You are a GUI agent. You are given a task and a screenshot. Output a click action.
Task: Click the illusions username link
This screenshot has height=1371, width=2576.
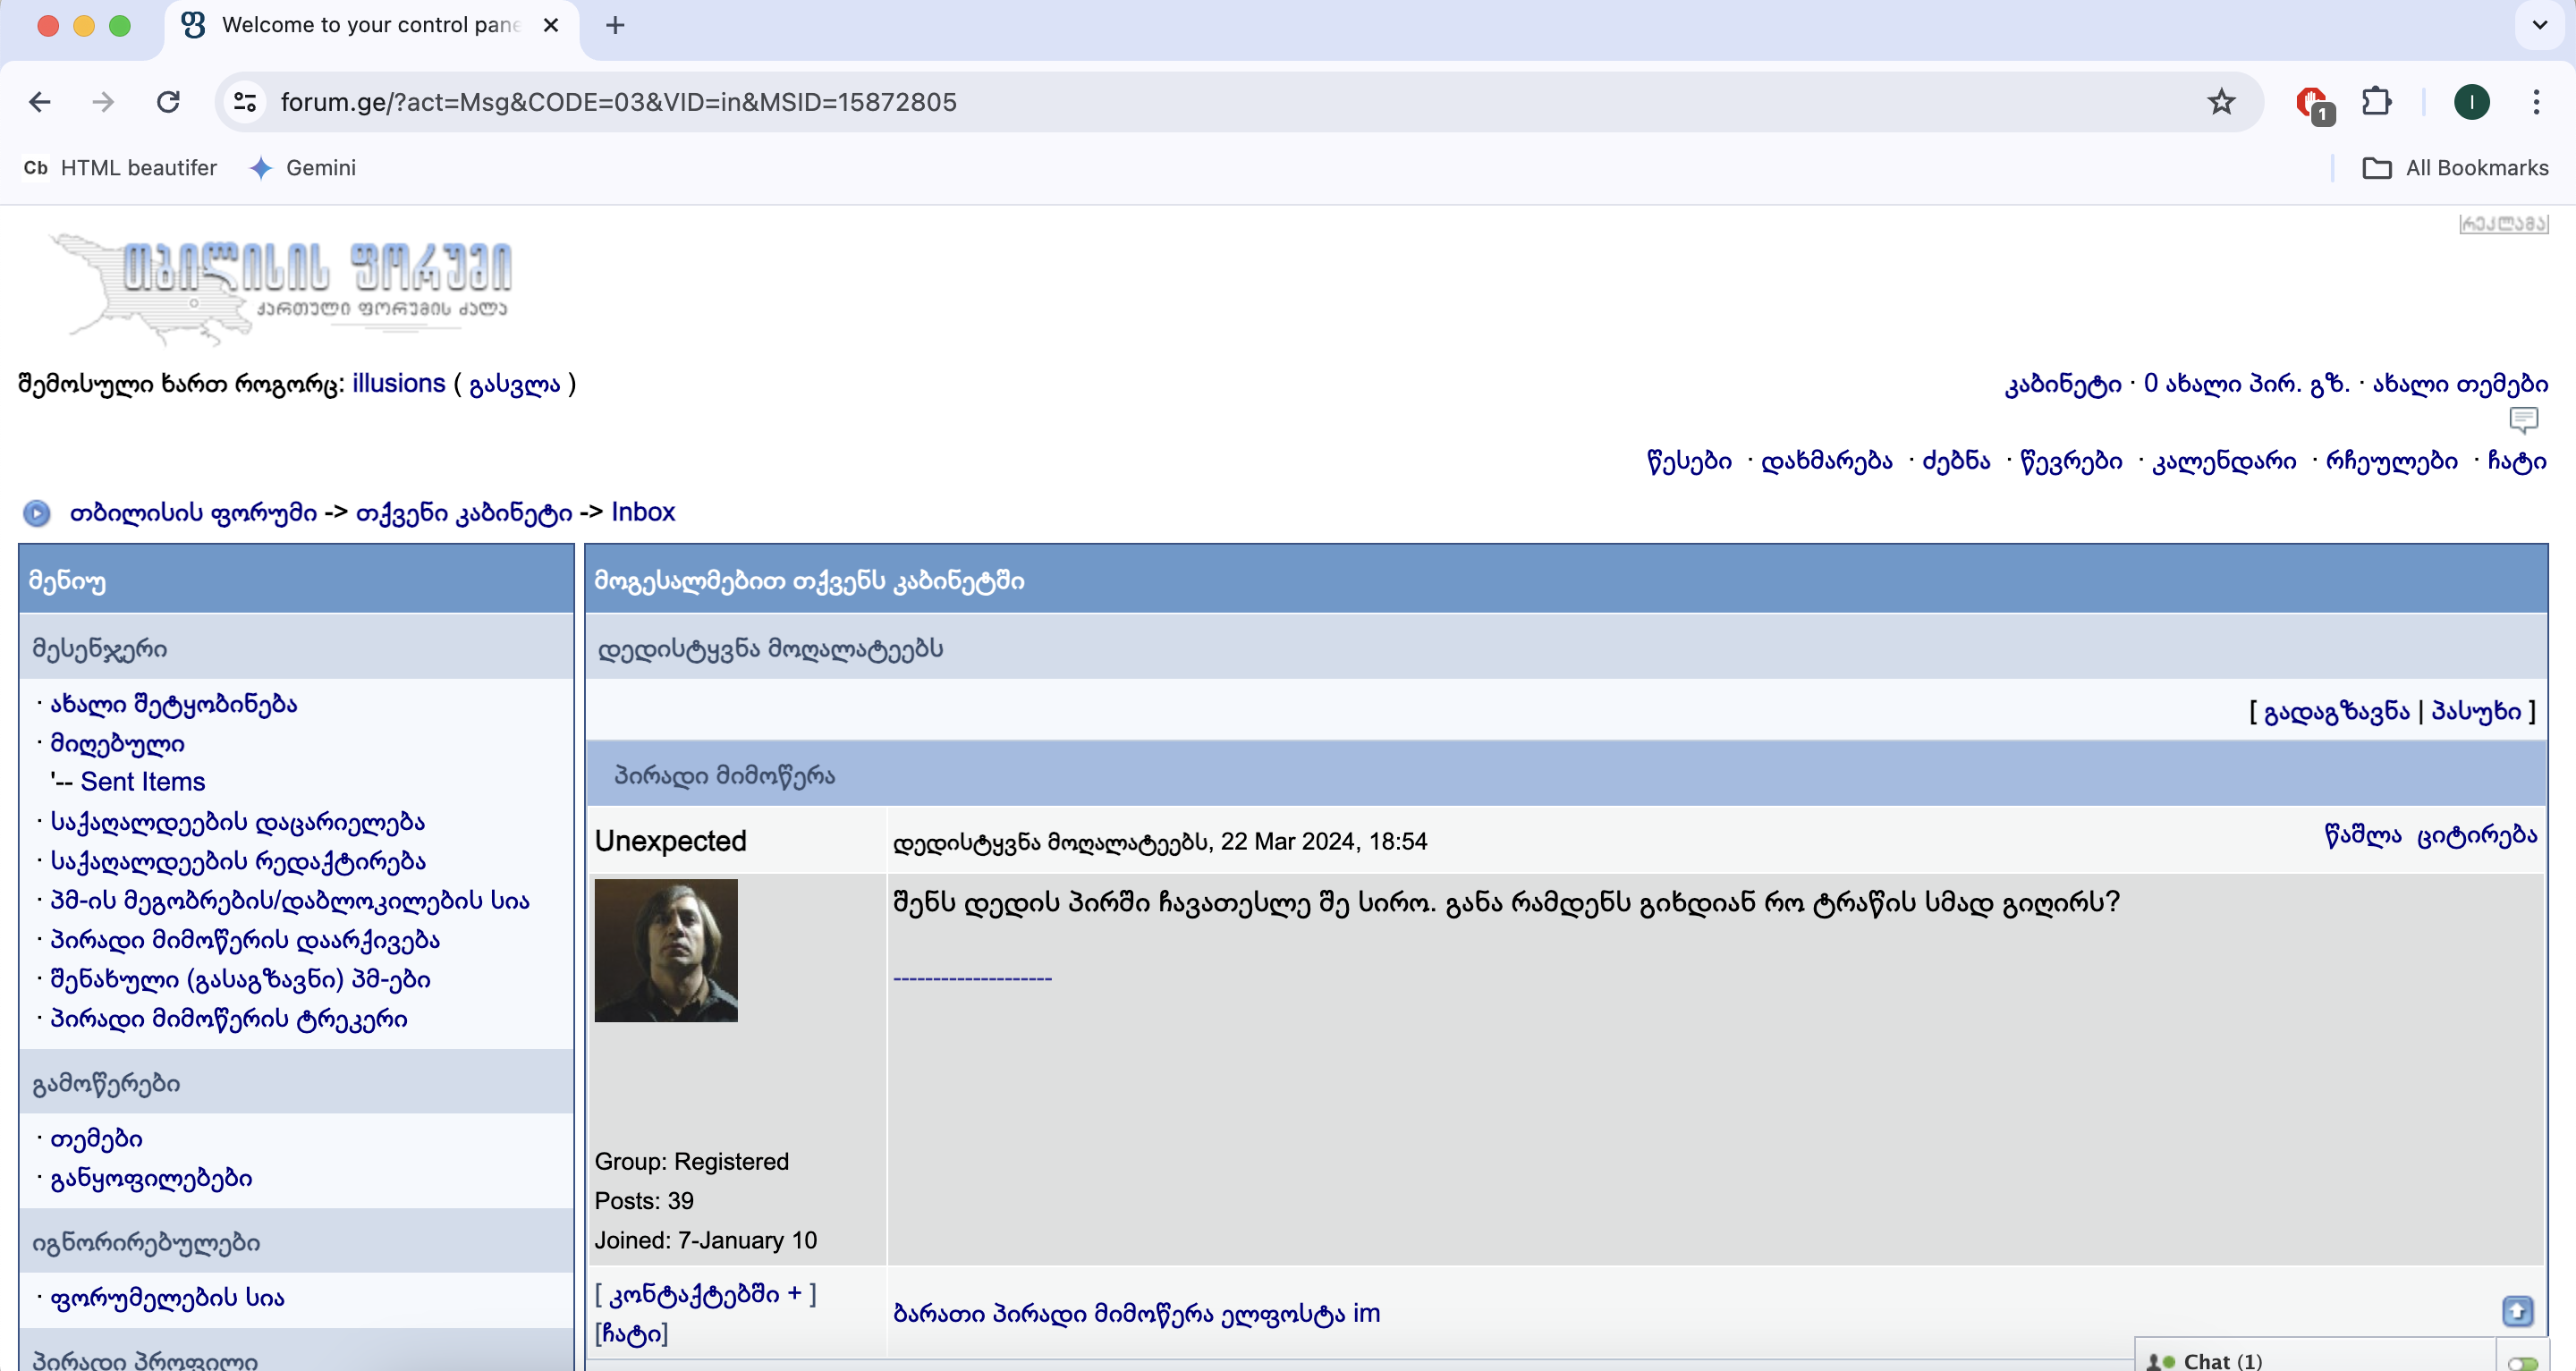coord(398,384)
